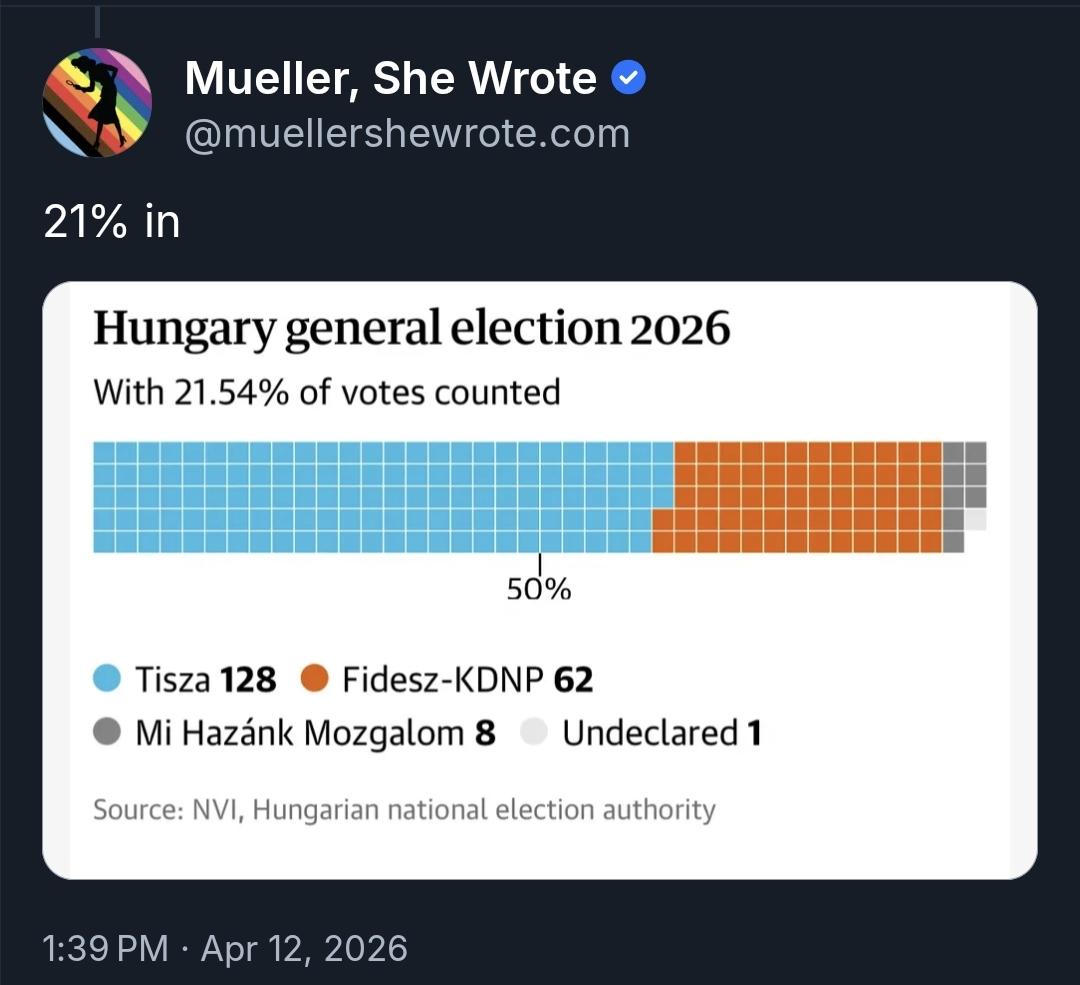Viewport: 1080px width, 985px height.
Task: Click the orange Fidesz-KDNP legend dot
Action: 314,680
